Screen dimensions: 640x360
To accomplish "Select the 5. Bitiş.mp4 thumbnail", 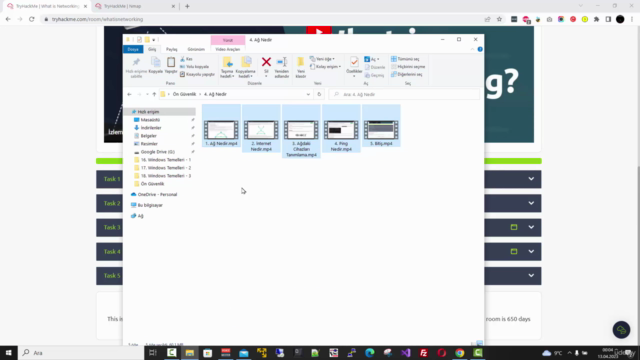I will (381, 130).
